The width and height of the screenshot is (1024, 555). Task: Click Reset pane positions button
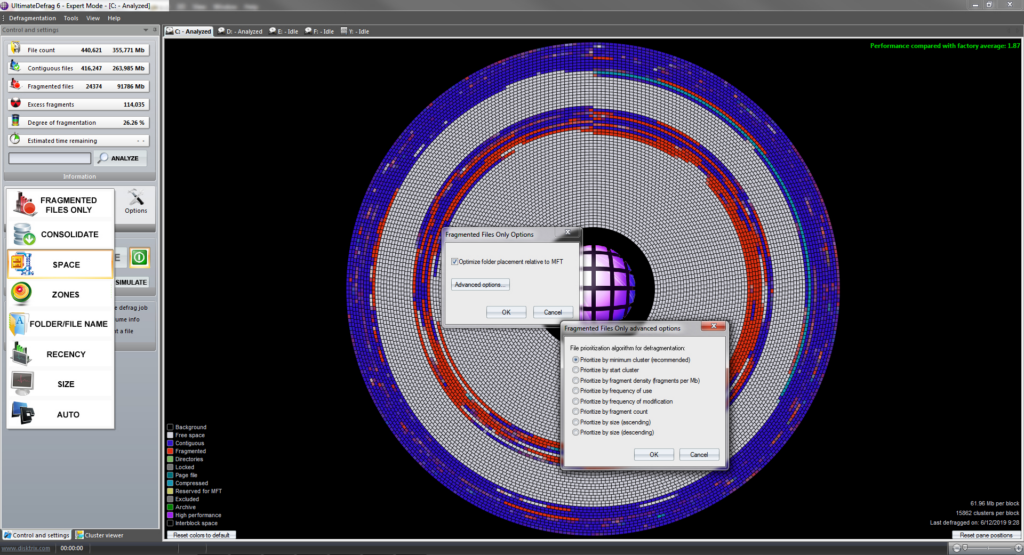coord(986,535)
